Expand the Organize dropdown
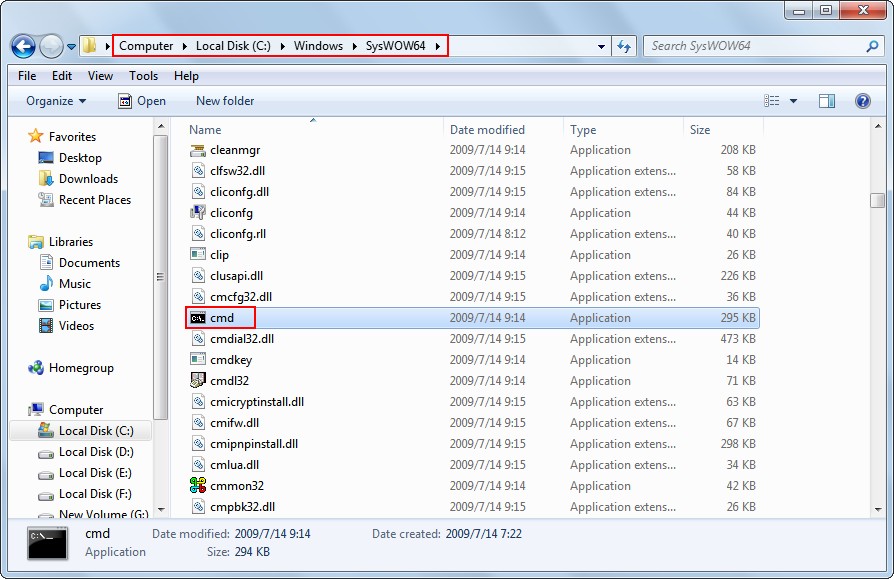Screen dimensions: 894x579 click(x=56, y=101)
